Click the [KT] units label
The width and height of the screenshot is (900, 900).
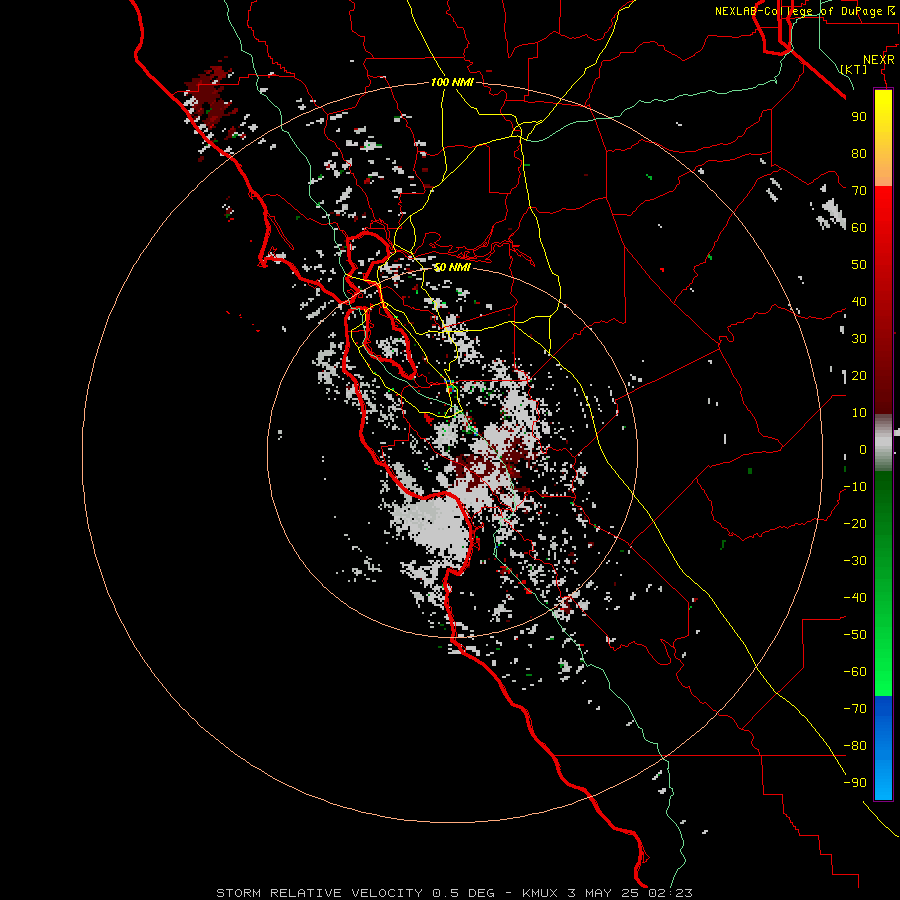pyautogui.click(x=854, y=69)
